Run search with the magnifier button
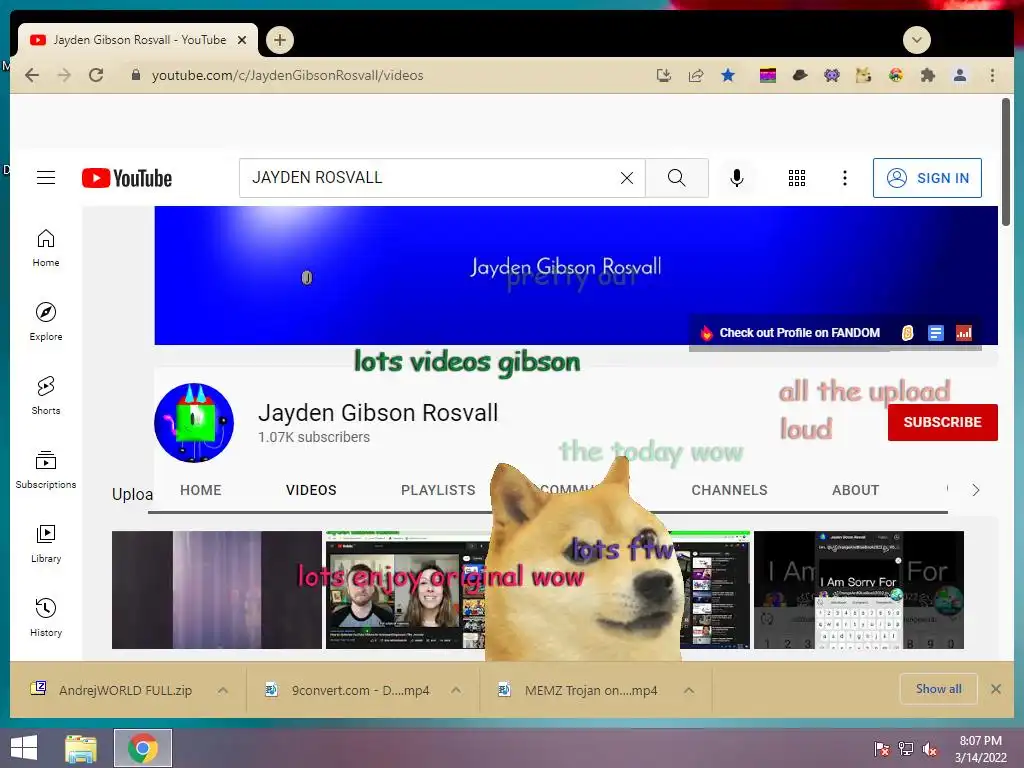Image resolution: width=1024 pixels, height=768 pixels. [x=677, y=178]
